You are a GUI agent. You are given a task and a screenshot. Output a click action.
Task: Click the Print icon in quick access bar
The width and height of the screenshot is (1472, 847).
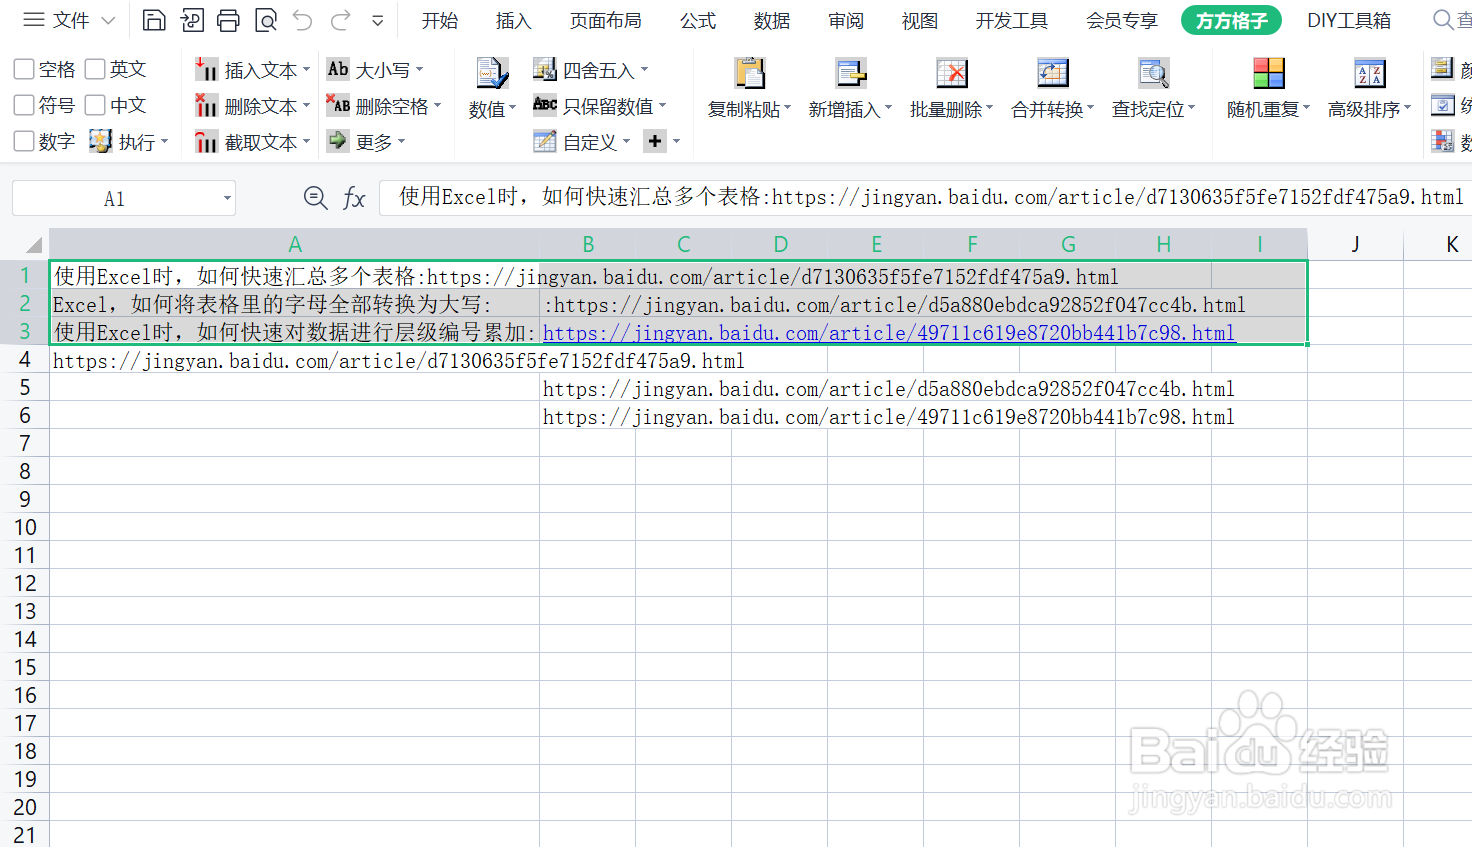(229, 20)
